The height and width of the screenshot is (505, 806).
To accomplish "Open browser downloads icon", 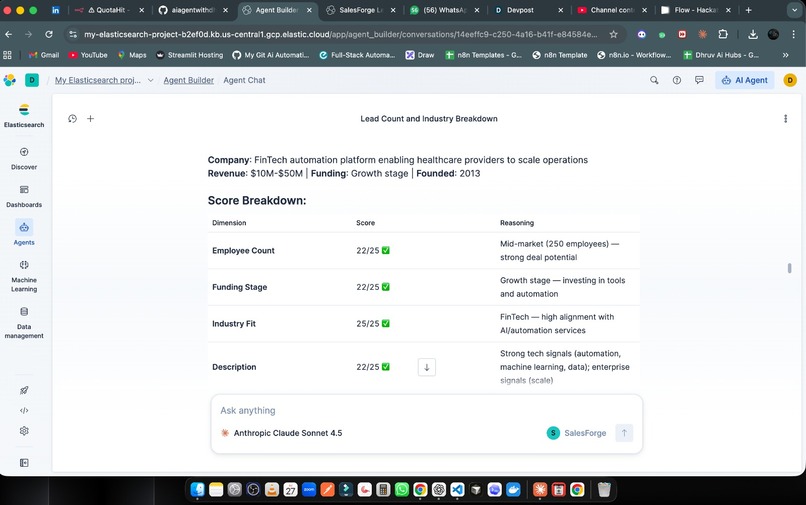I will (753, 34).
